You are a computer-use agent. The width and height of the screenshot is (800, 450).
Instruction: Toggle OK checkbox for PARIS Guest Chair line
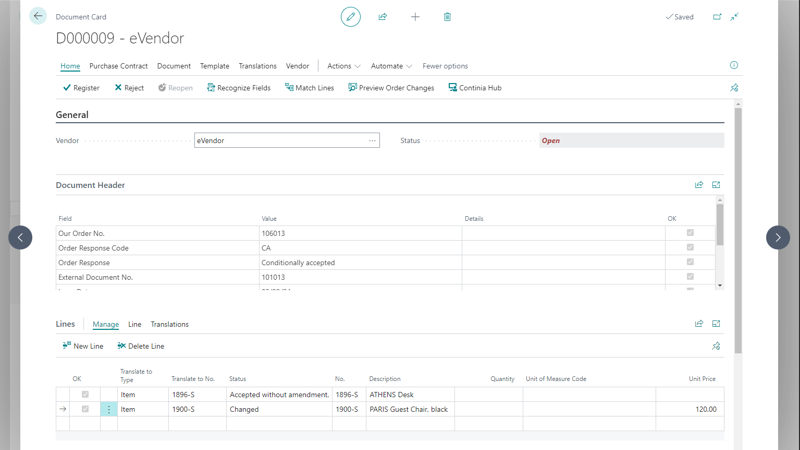(85, 409)
